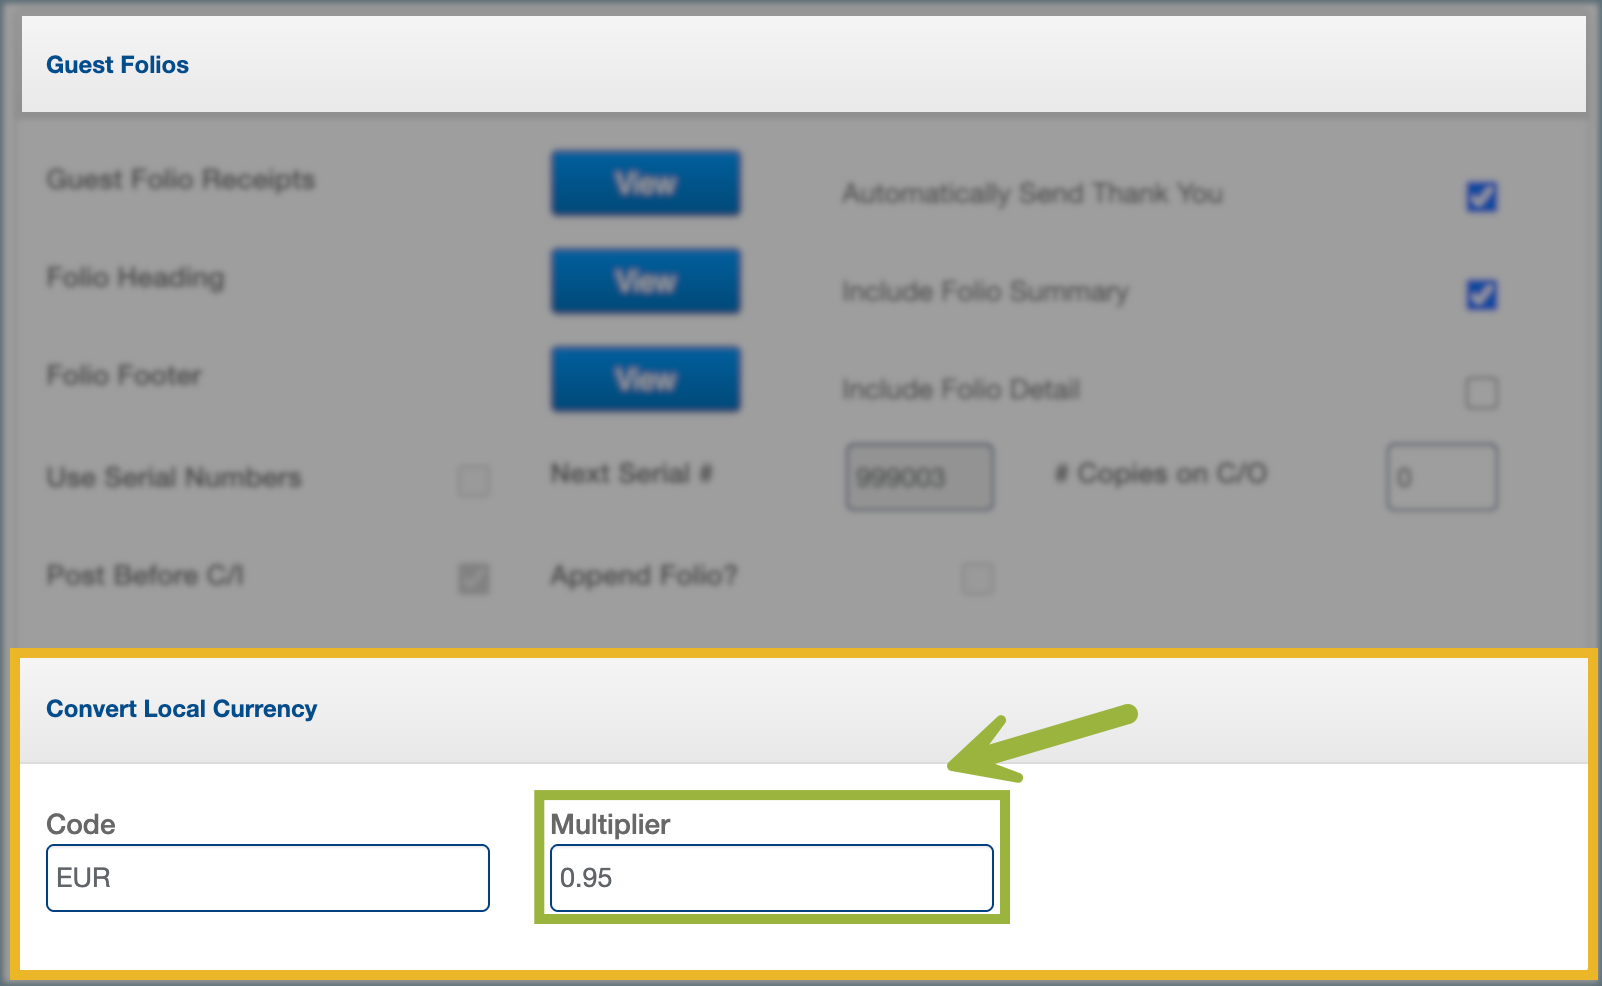1602x986 pixels.
Task: Toggle Post Before C/I checkbox
Action: [x=474, y=578]
